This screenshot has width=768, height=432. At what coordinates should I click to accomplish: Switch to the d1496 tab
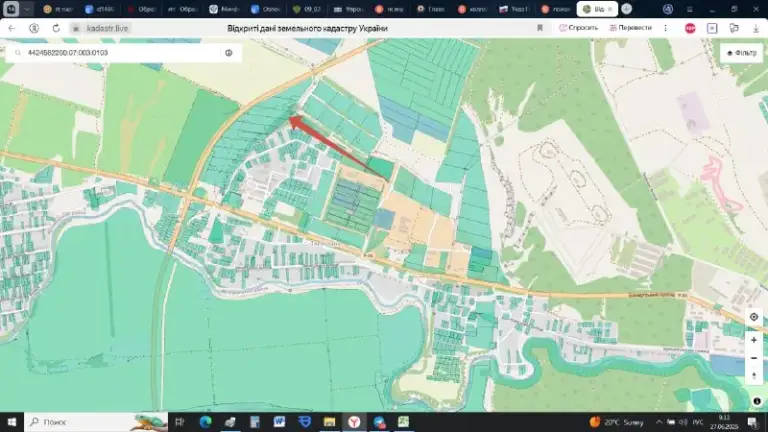[x=99, y=9]
